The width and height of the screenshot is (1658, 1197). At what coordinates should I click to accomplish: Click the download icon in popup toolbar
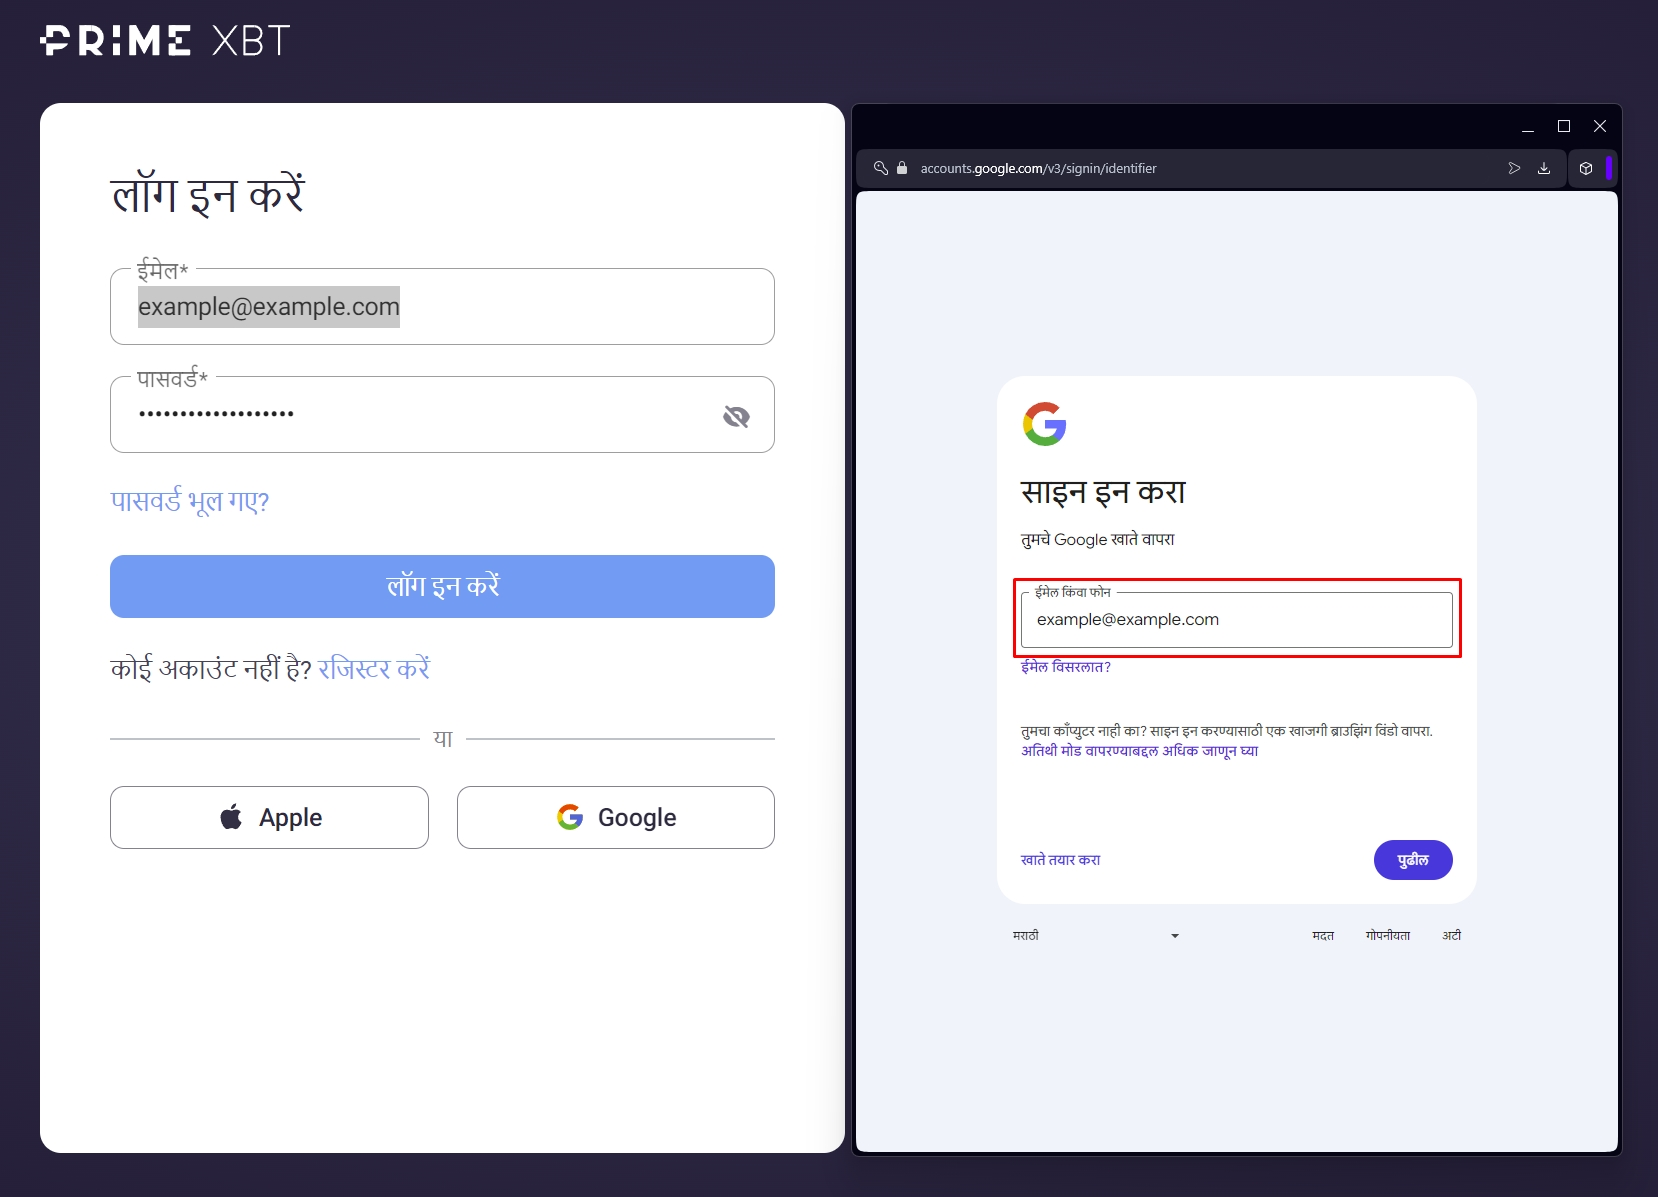1544,168
